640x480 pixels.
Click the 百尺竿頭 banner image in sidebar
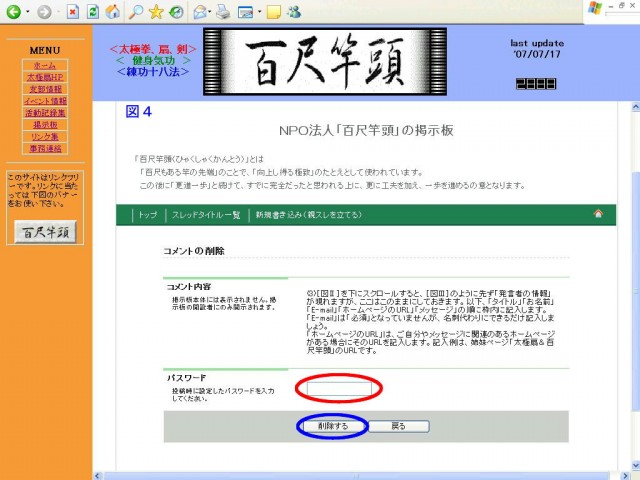click(44, 232)
